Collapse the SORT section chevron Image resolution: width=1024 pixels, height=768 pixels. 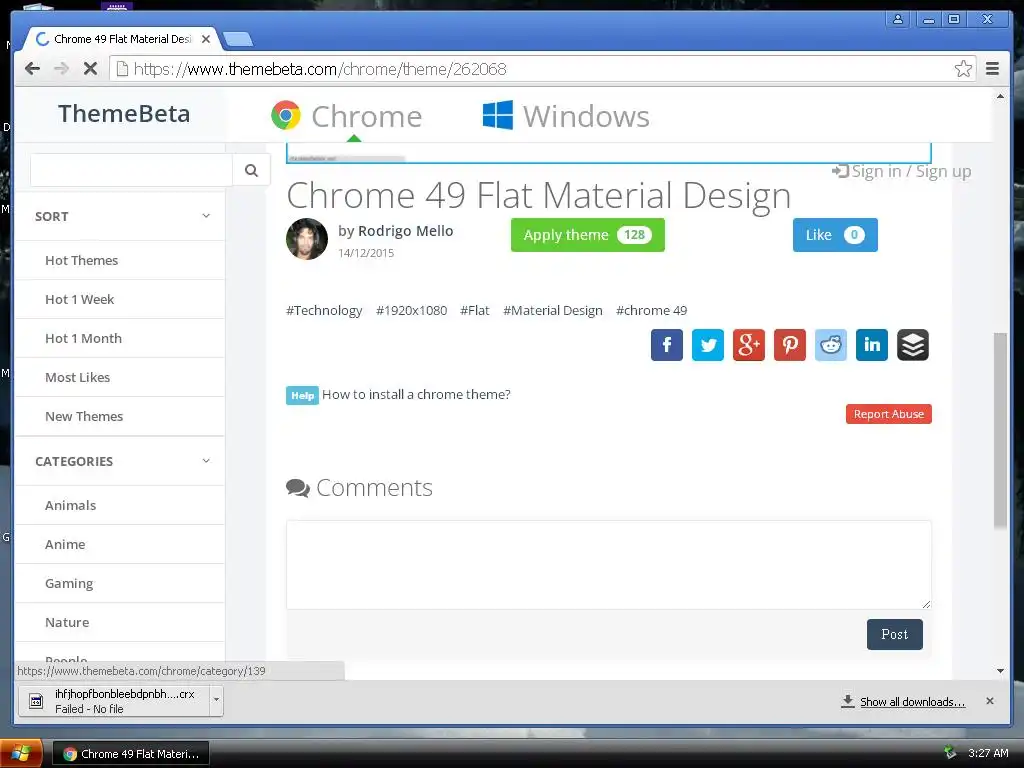(x=206, y=216)
